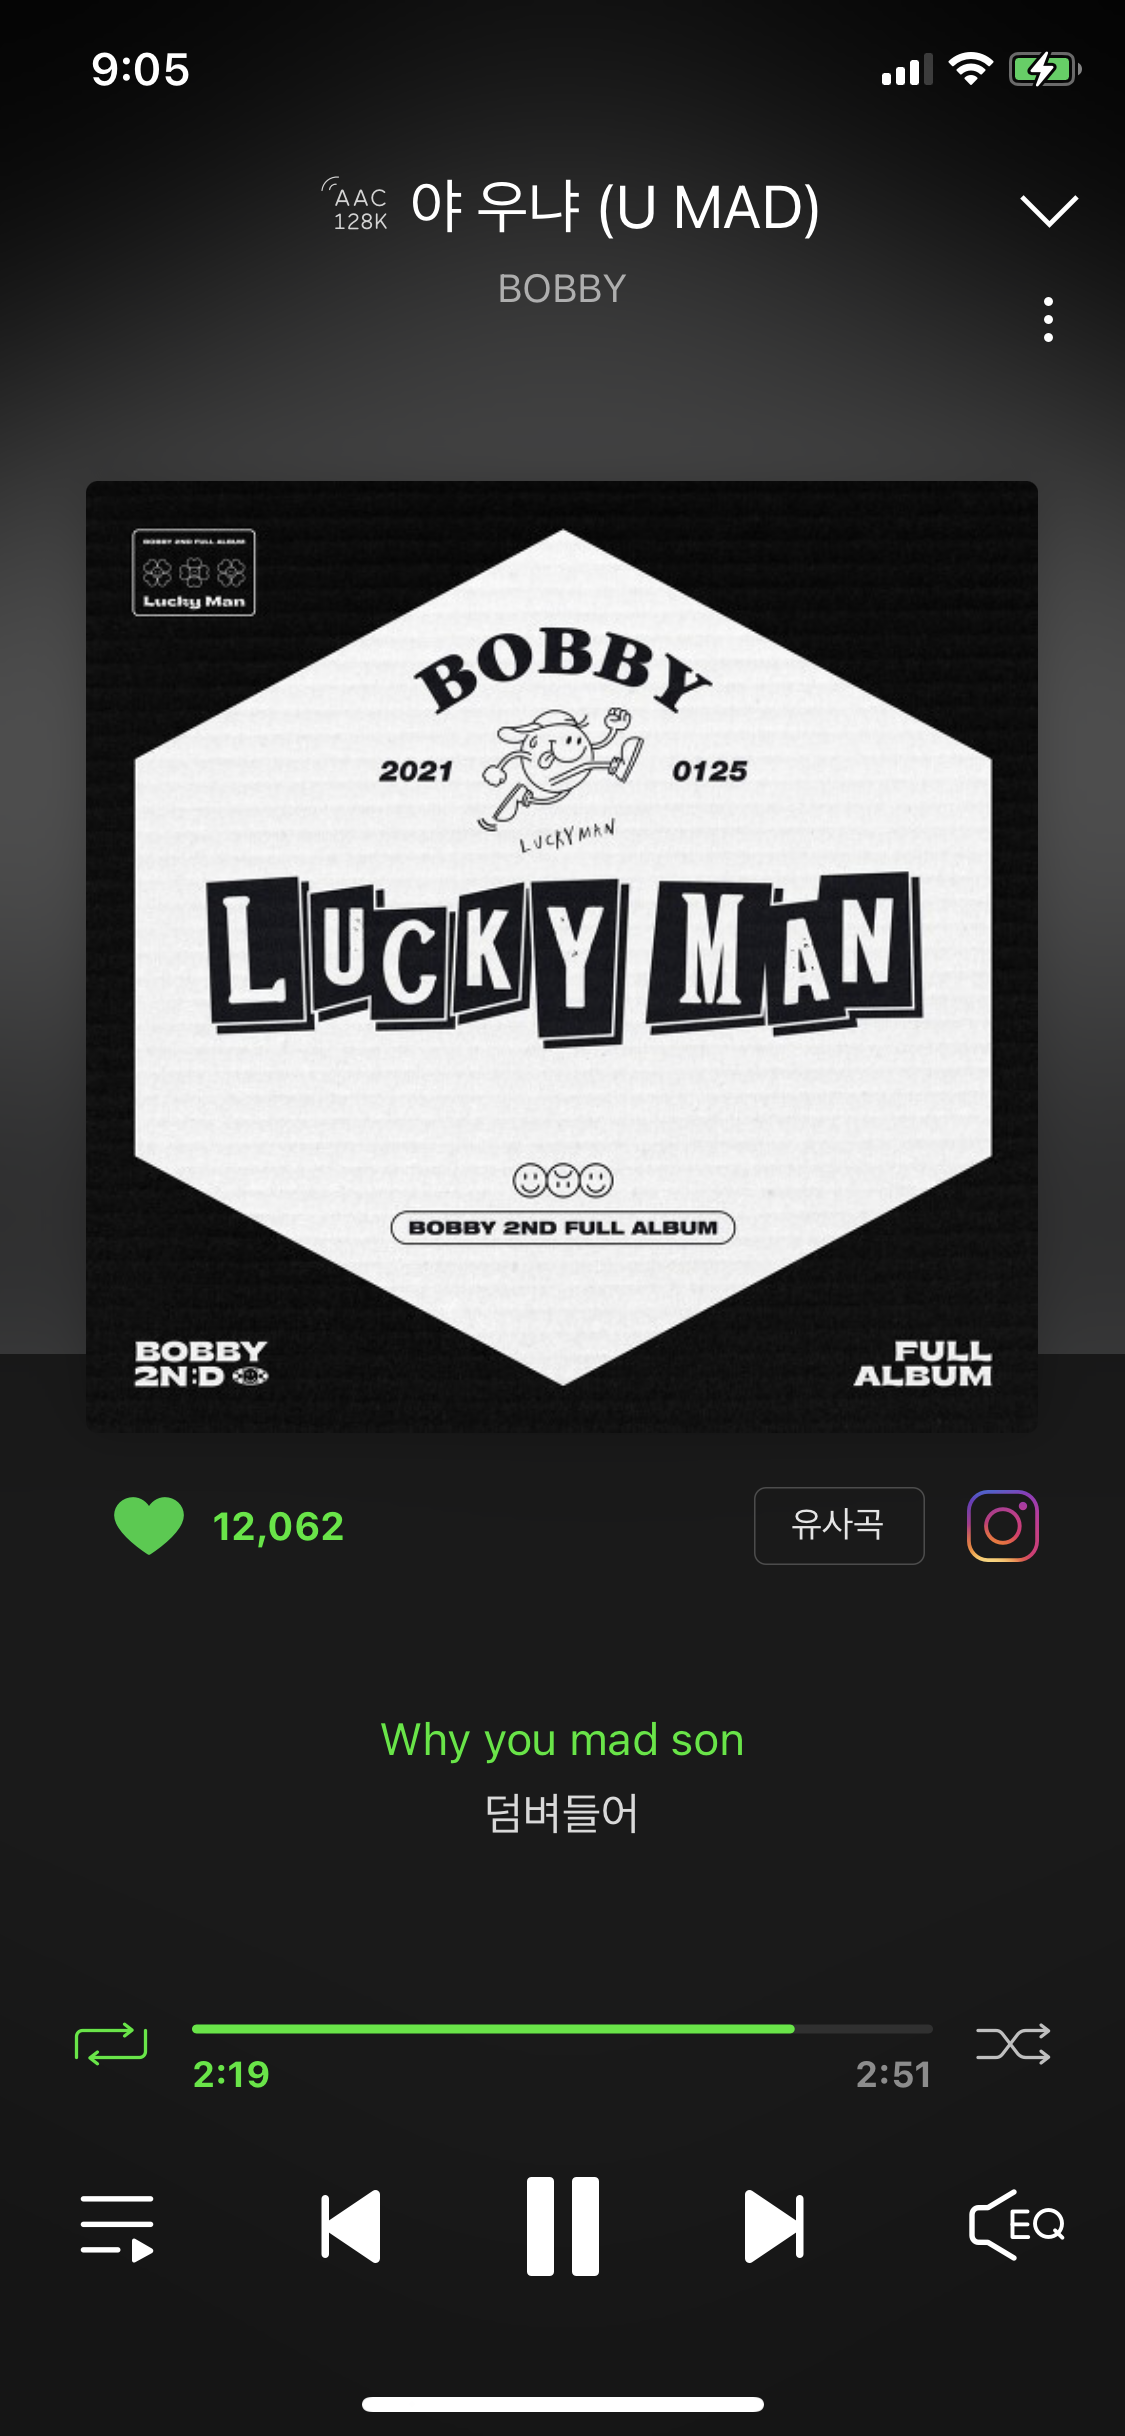Share song via Instagram icon
1125x2436 pixels.
point(1003,1526)
